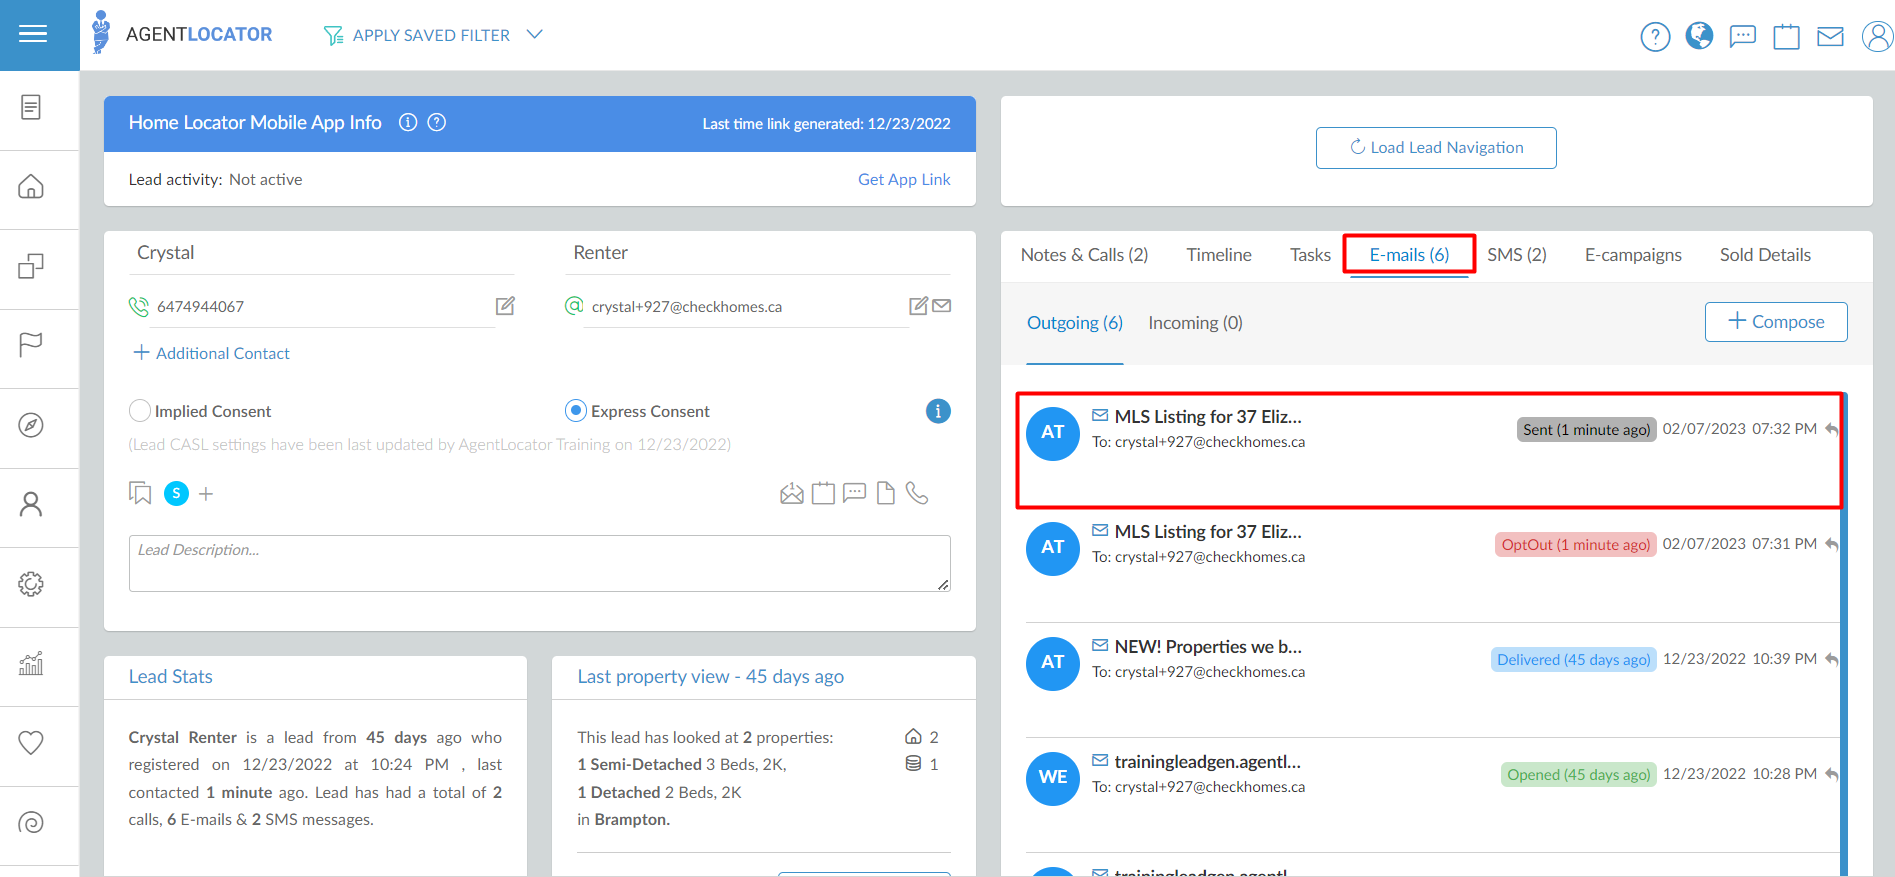Switch to the Notes & Calls (2) tab
This screenshot has width=1895, height=877.
(1084, 255)
